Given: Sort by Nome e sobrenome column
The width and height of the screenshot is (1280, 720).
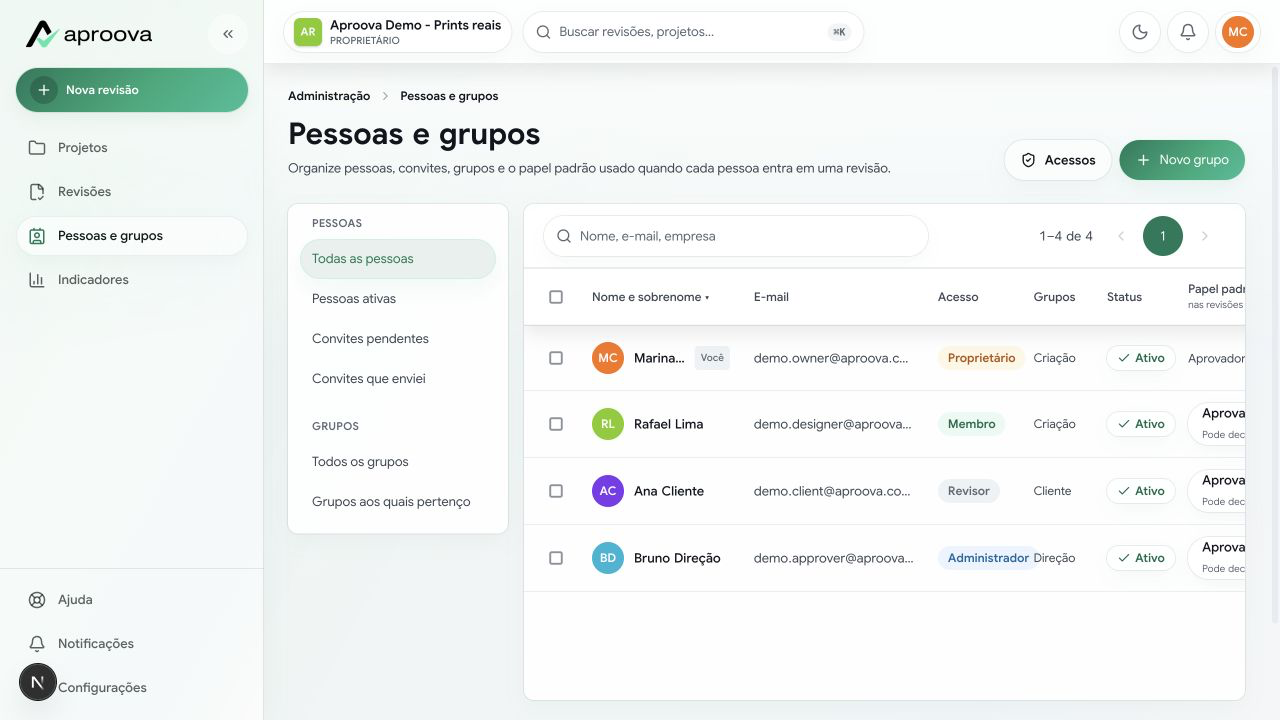Looking at the screenshot, I should point(650,297).
